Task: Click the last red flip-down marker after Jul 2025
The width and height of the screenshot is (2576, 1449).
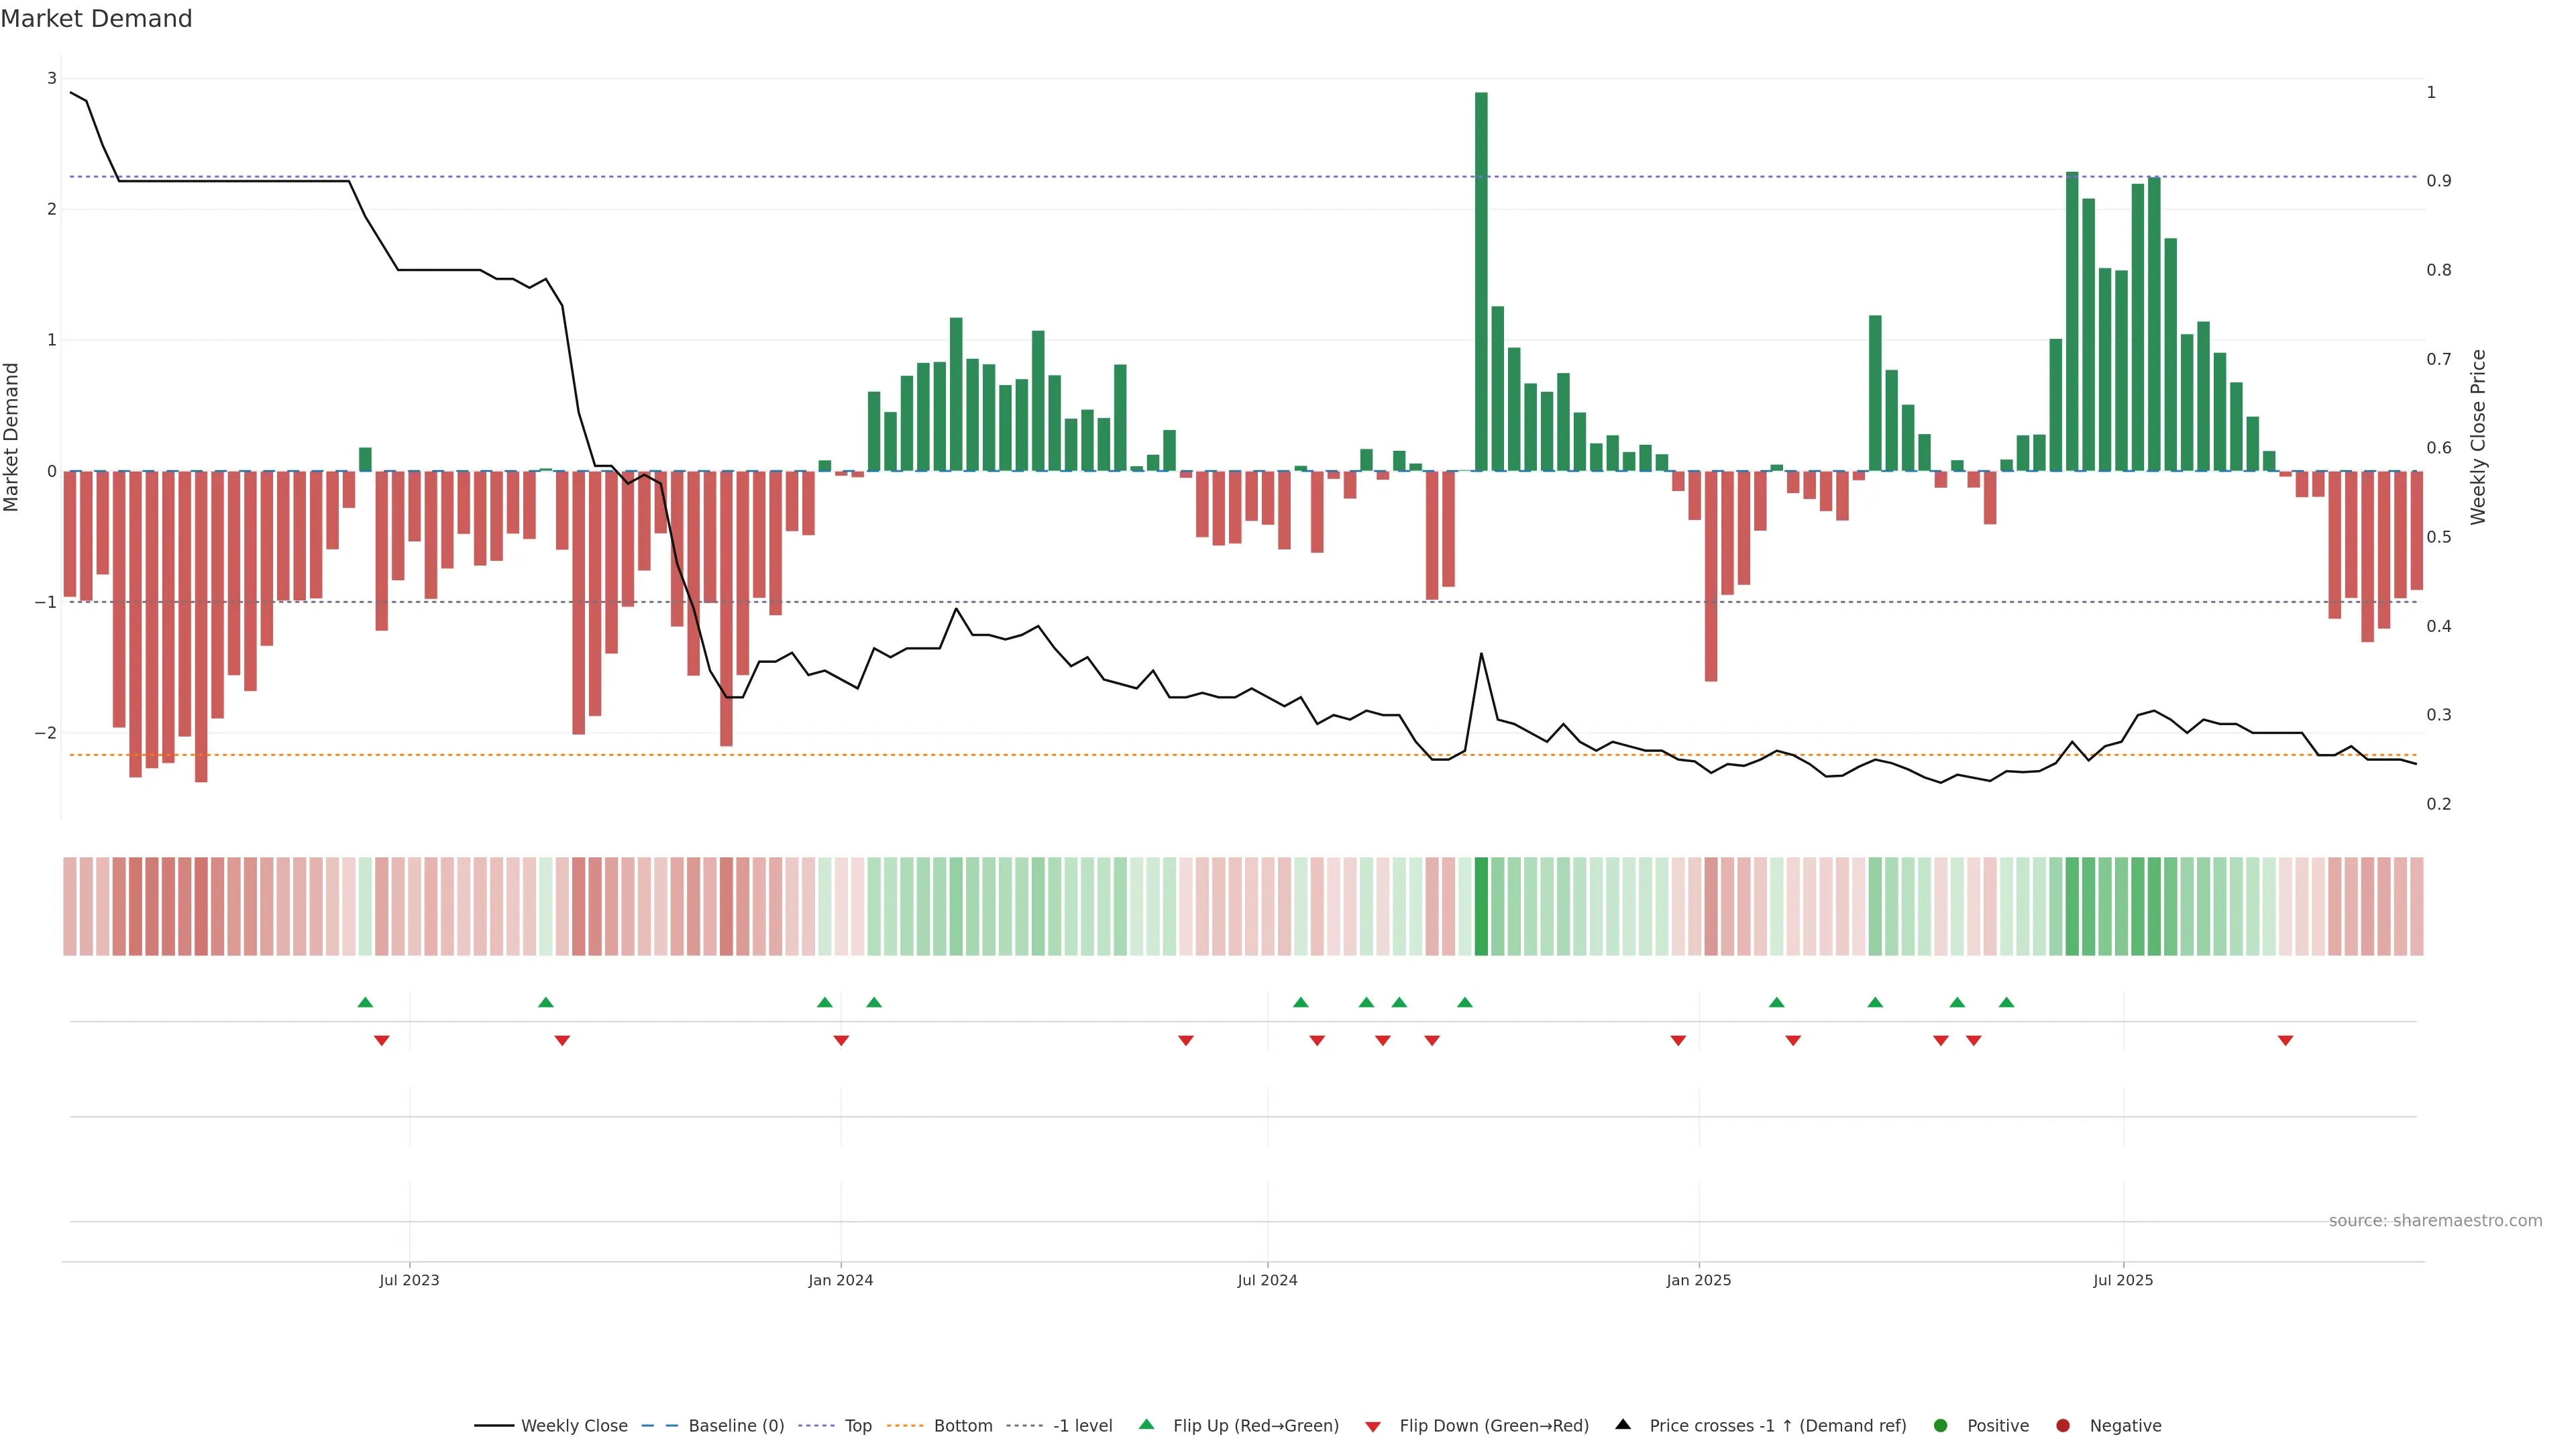Action: [x=2285, y=1040]
